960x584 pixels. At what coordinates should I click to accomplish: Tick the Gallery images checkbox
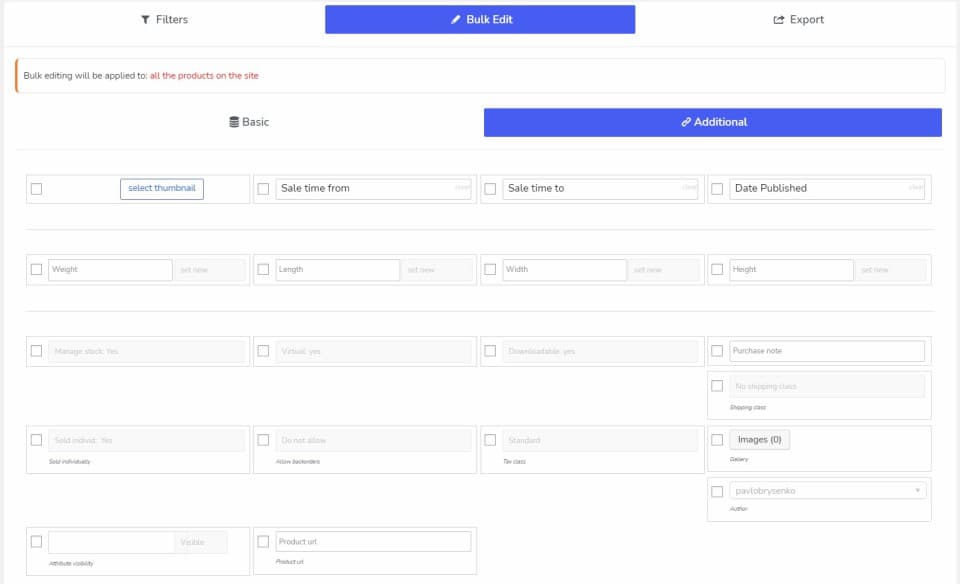click(717, 440)
